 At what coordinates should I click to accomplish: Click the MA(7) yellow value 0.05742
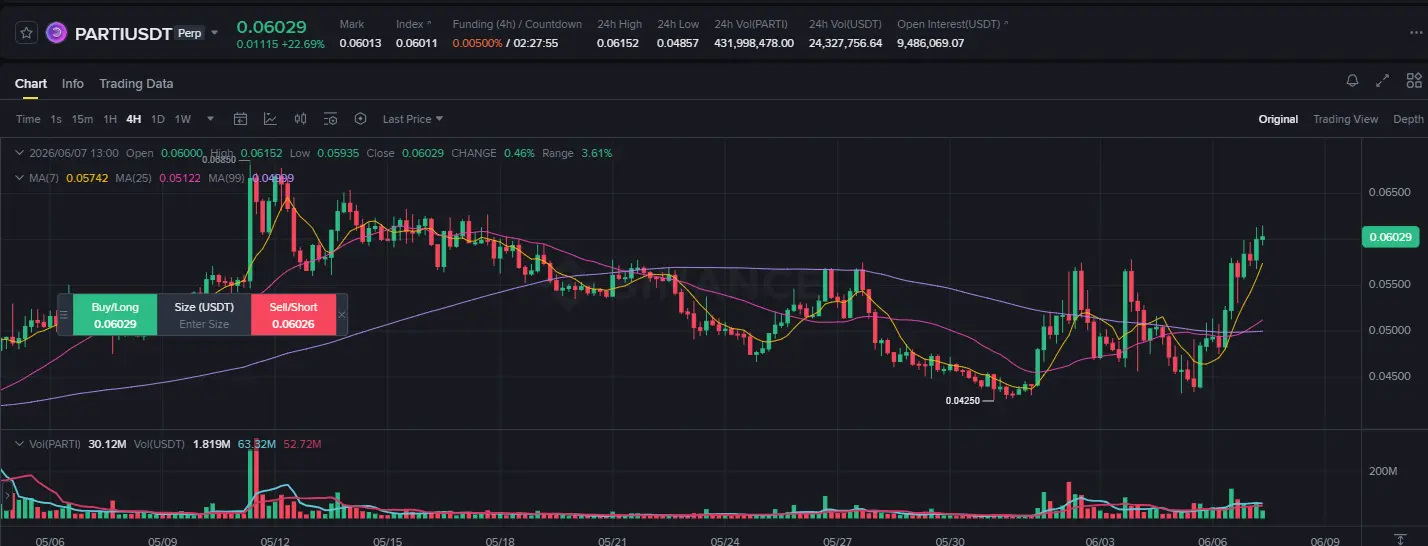pos(87,178)
